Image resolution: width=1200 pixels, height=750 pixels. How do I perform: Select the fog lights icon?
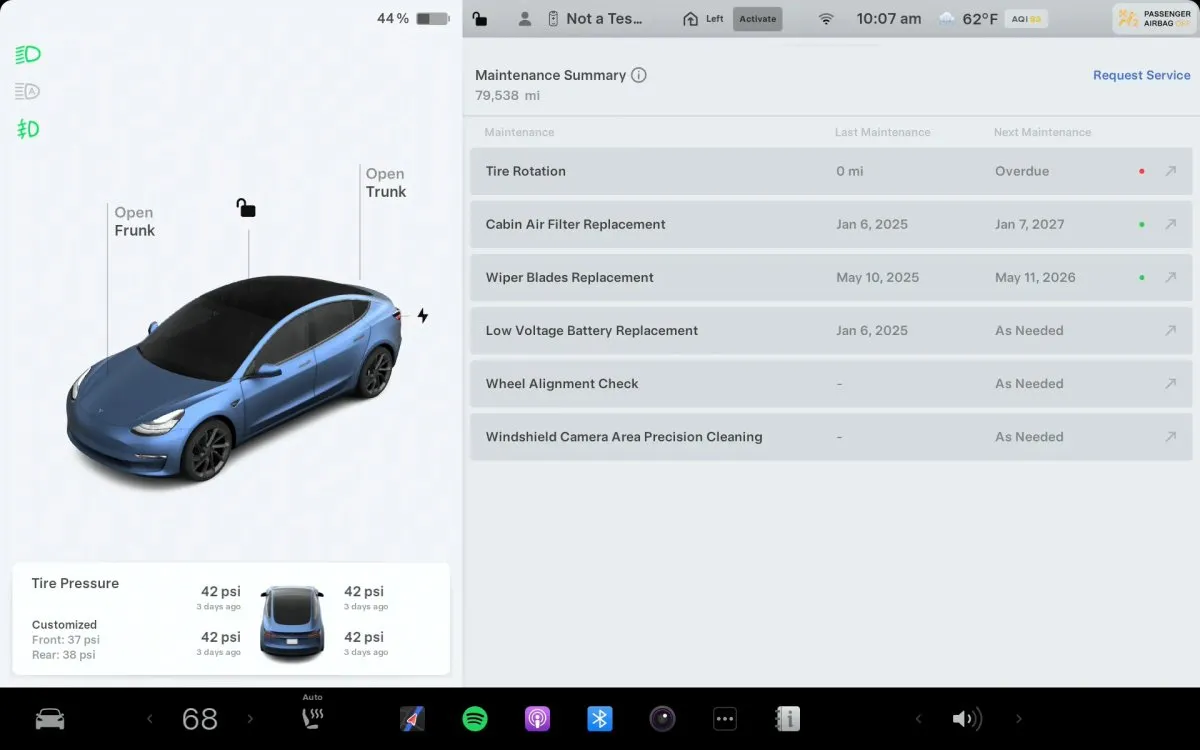click(x=27, y=129)
